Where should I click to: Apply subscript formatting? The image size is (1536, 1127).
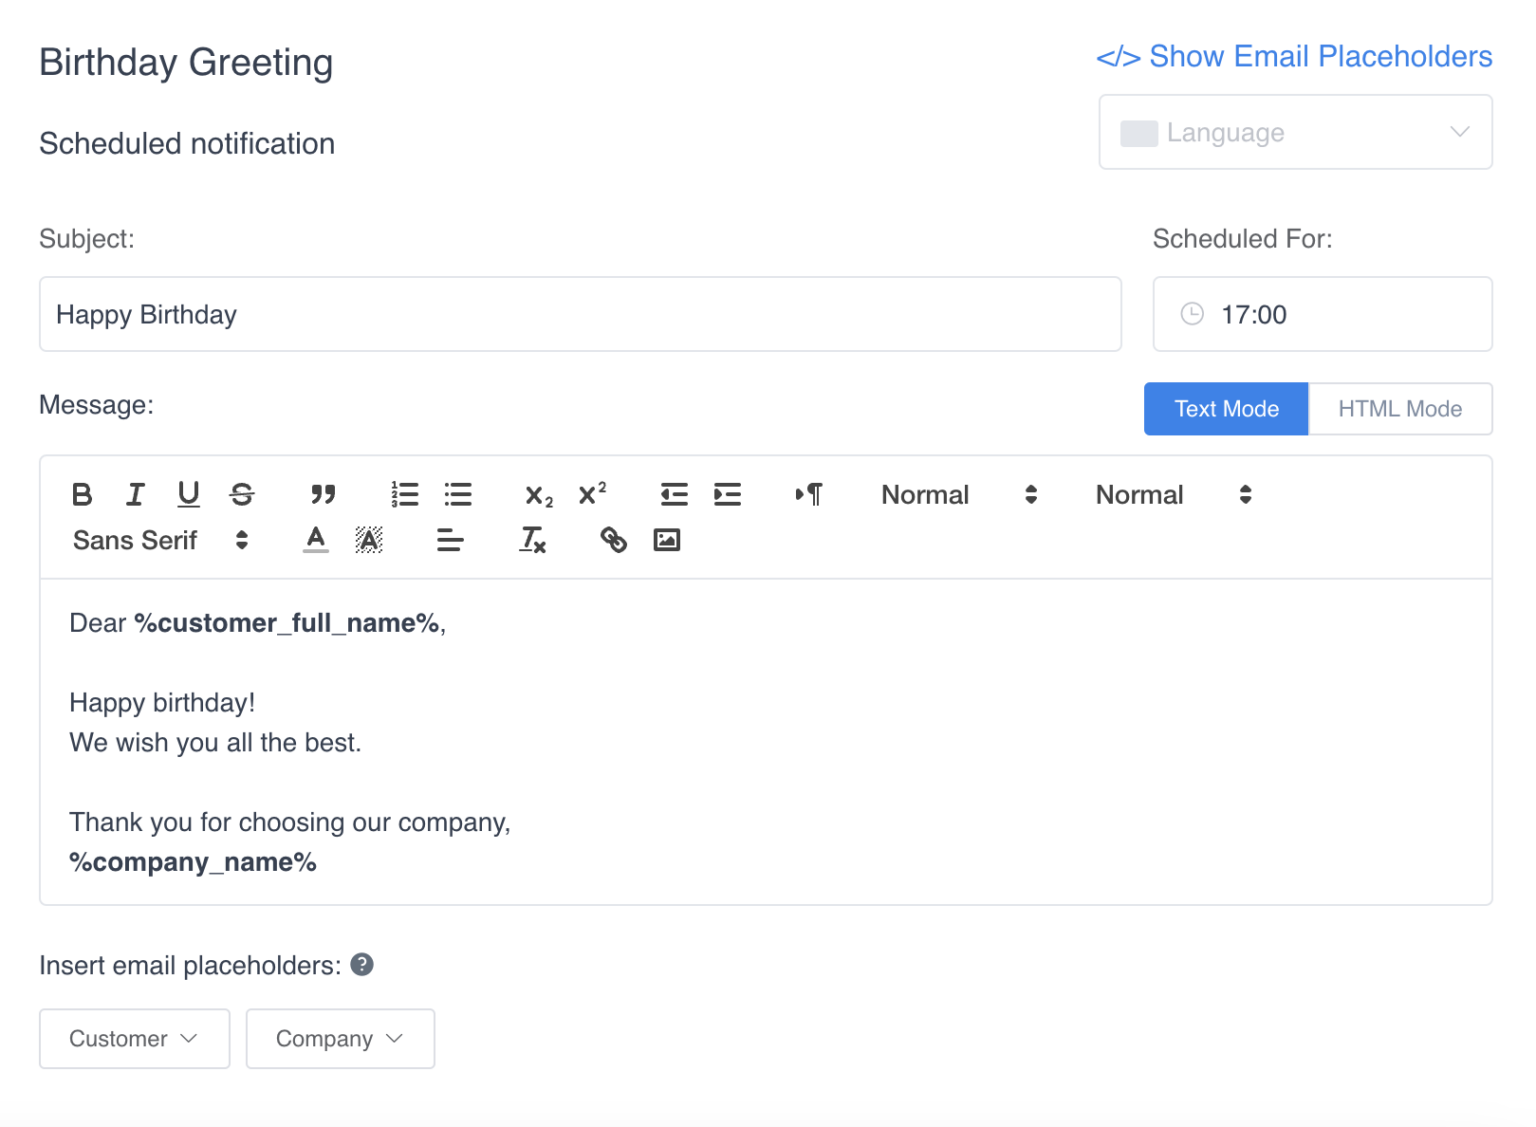point(539,495)
